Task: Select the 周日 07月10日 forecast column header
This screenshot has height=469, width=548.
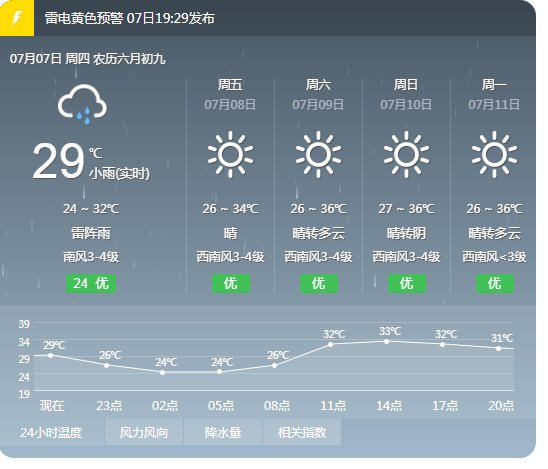Action: (406, 94)
